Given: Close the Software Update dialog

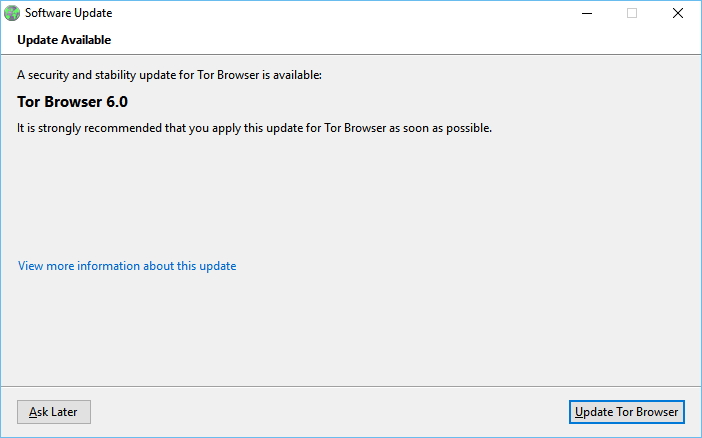Looking at the screenshot, I should pos(678,14).
